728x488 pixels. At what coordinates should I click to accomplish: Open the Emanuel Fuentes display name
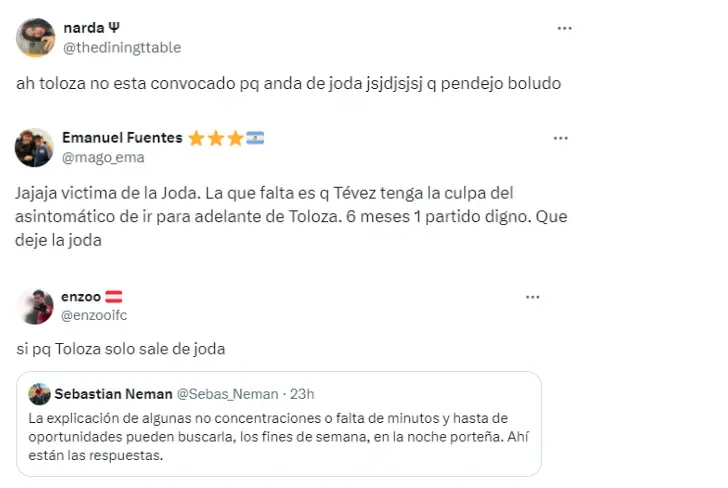122,138
